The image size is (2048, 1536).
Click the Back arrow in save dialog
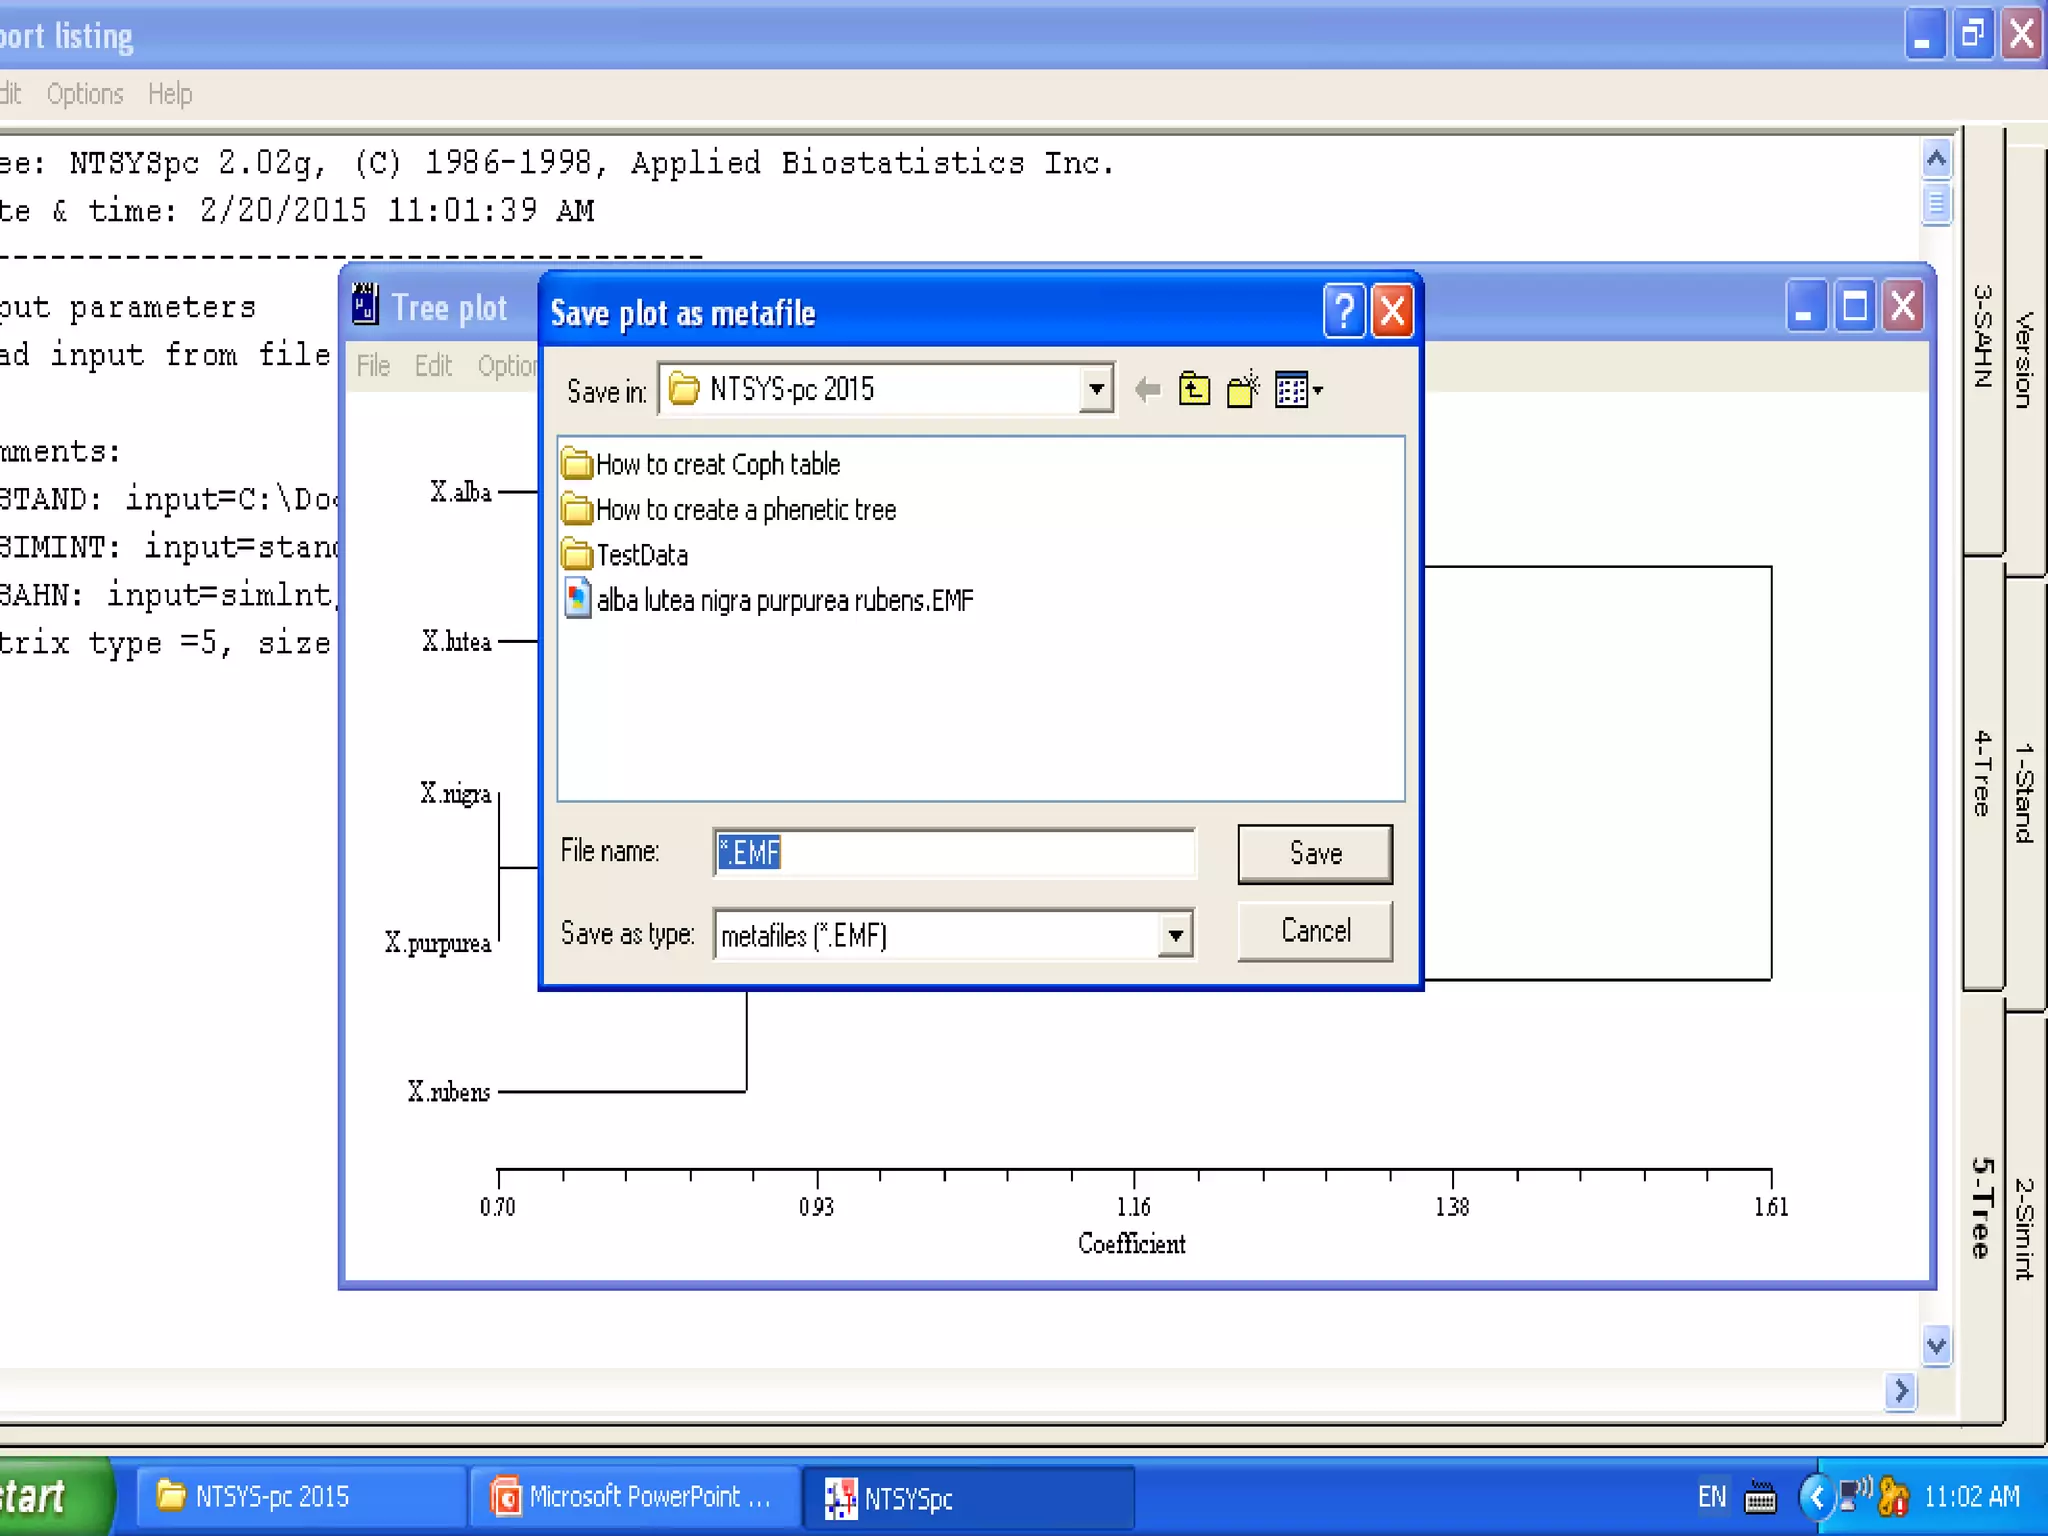pyautogui.click(x=1147, y=389)
